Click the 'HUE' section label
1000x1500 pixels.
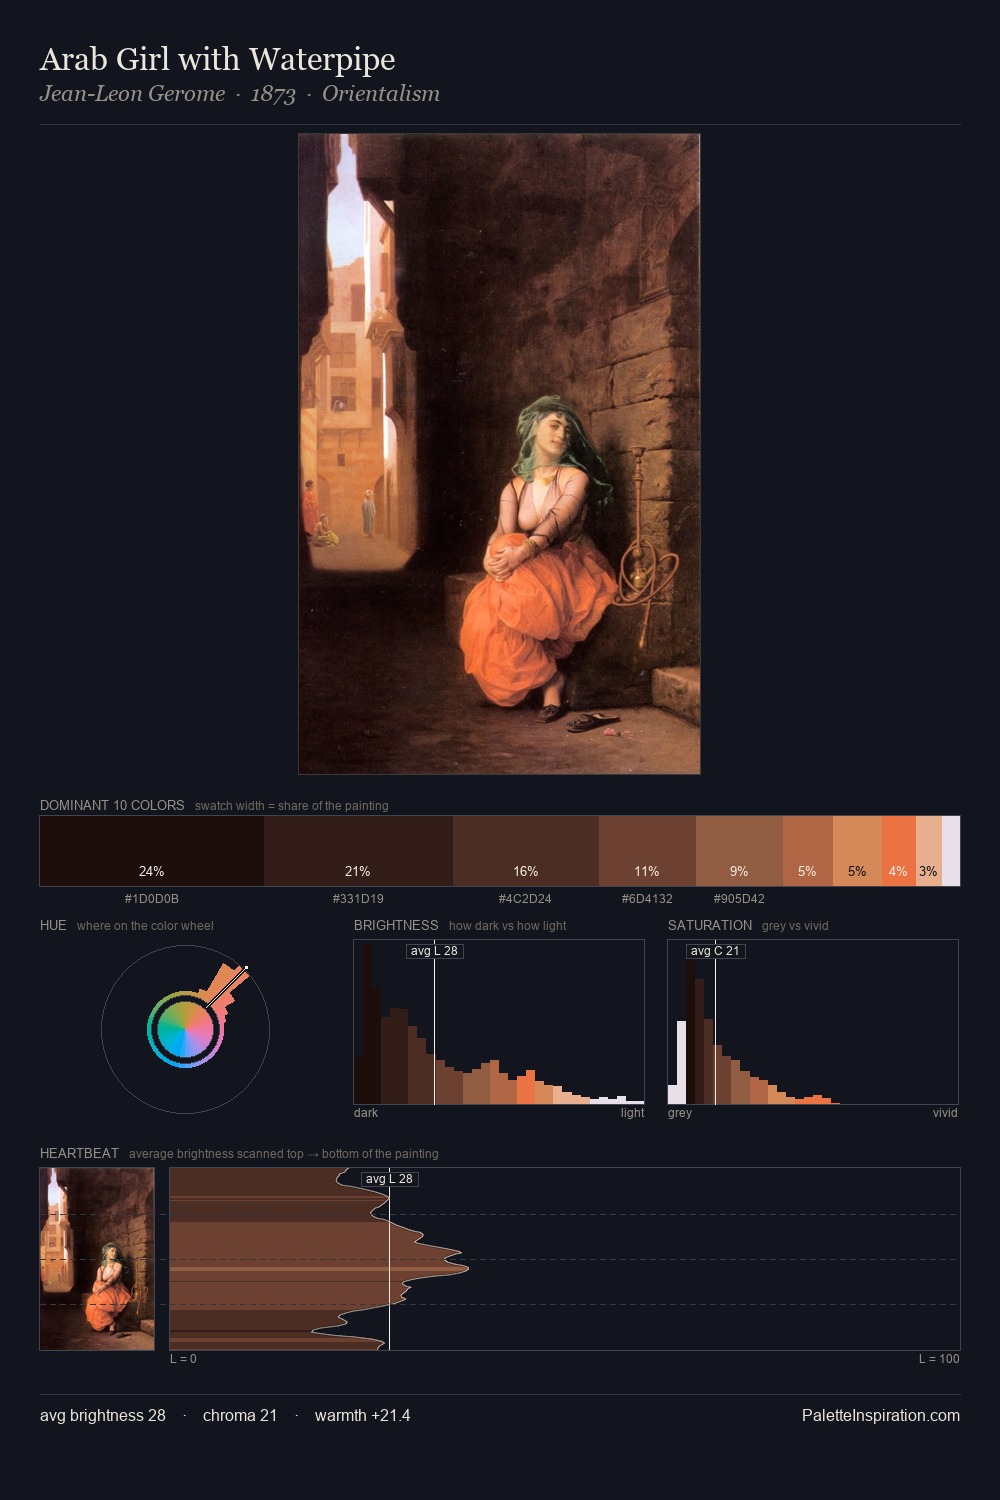tap(53, 925)
